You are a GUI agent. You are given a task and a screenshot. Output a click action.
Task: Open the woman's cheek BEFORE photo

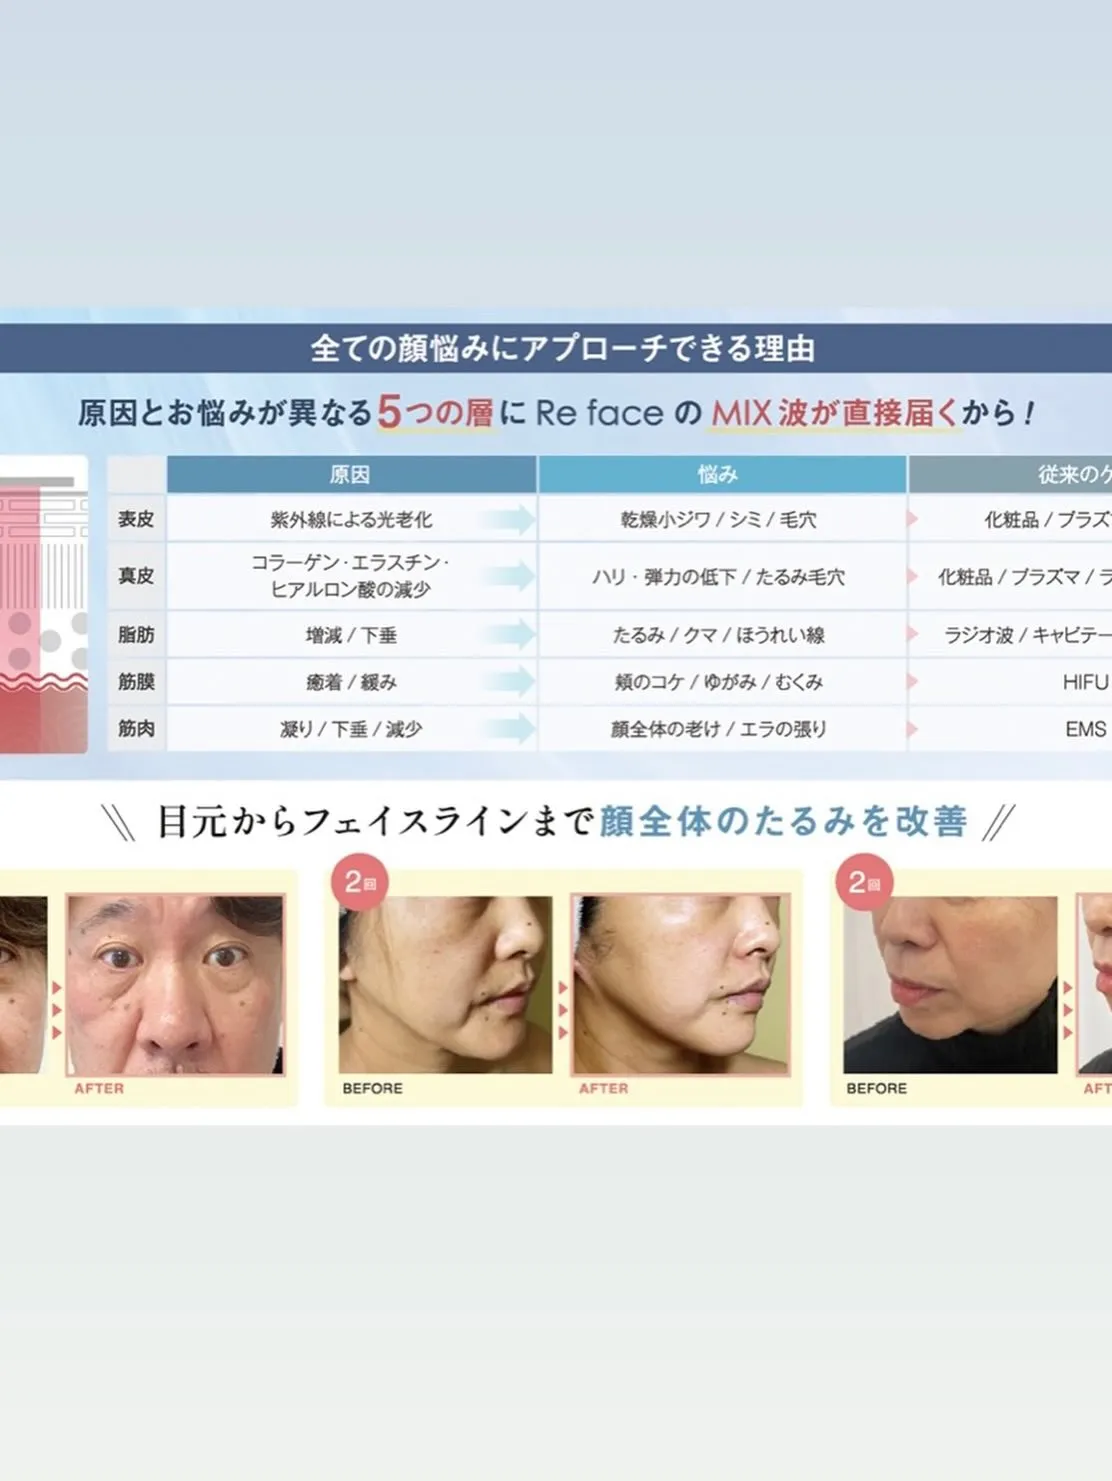point(445,985)
